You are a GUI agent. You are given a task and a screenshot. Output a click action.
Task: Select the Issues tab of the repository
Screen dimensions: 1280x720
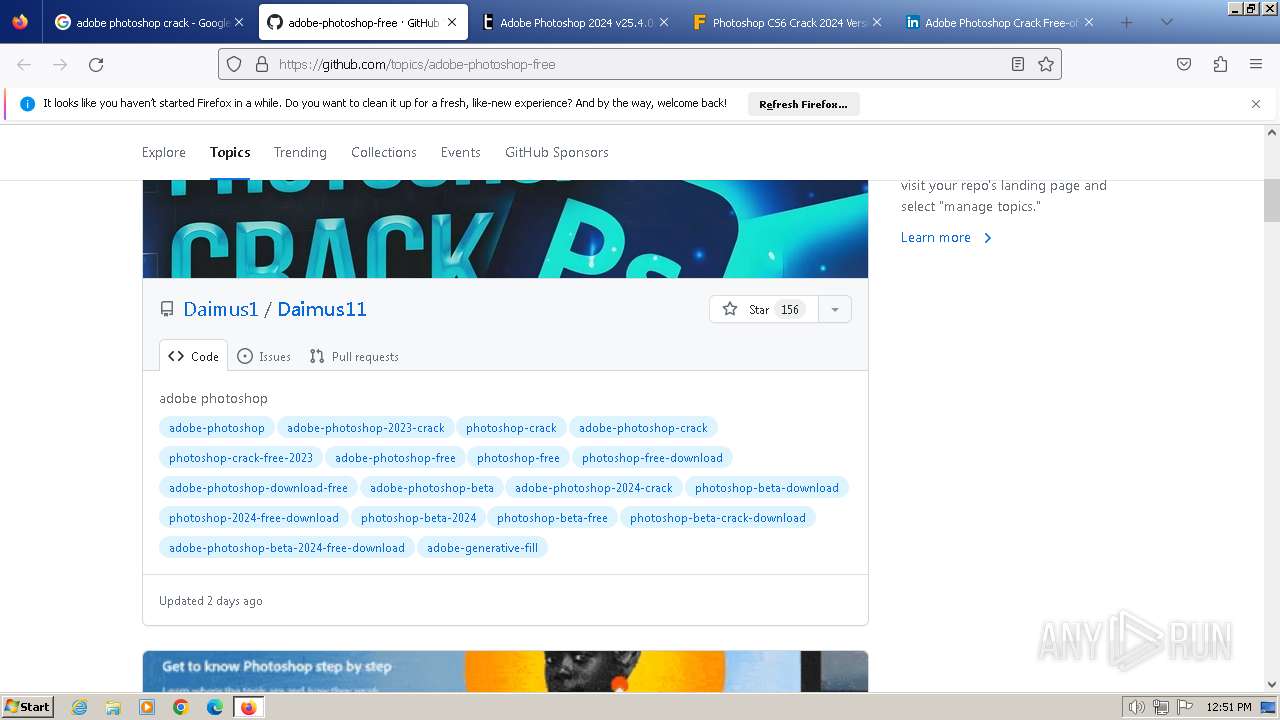[x=264, y=356]
